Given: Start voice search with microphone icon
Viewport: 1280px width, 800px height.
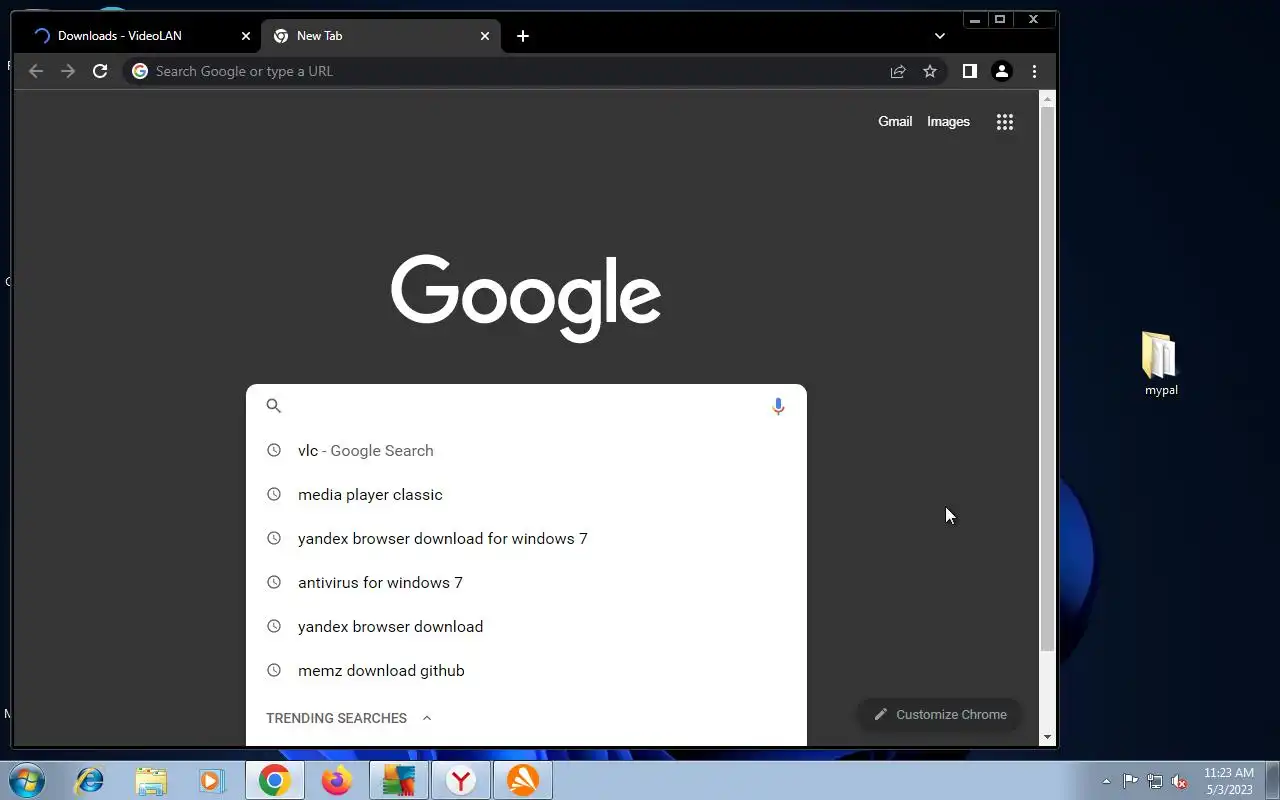Looking at the screenshot, I should click(778, 406).
